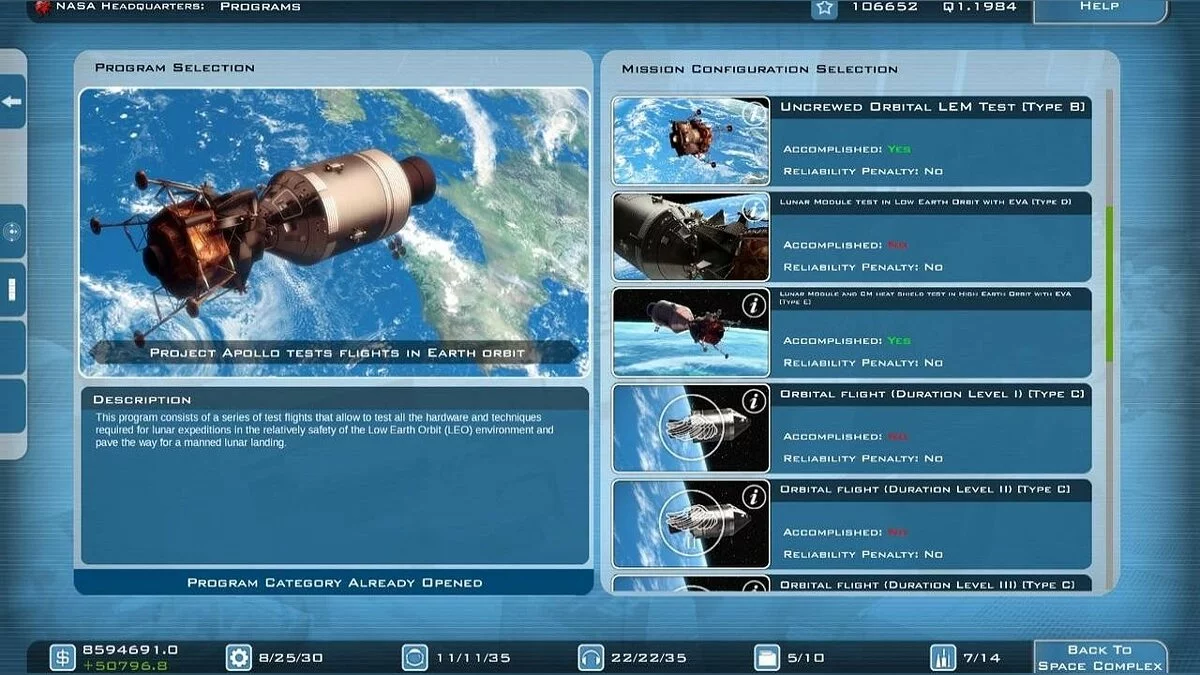Screen dimensions: 1200x675
Task: Select Uncrewed Orbital LEM Test thumbnail
Action: [x=691, y=140]
